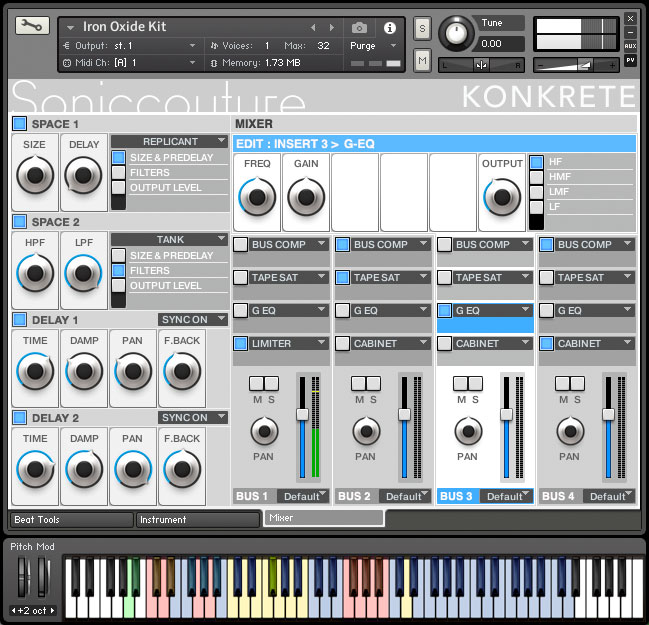649x625 pixels.
Task: Click the Delay 2 DAMP knob
Action: click(84, 469)
